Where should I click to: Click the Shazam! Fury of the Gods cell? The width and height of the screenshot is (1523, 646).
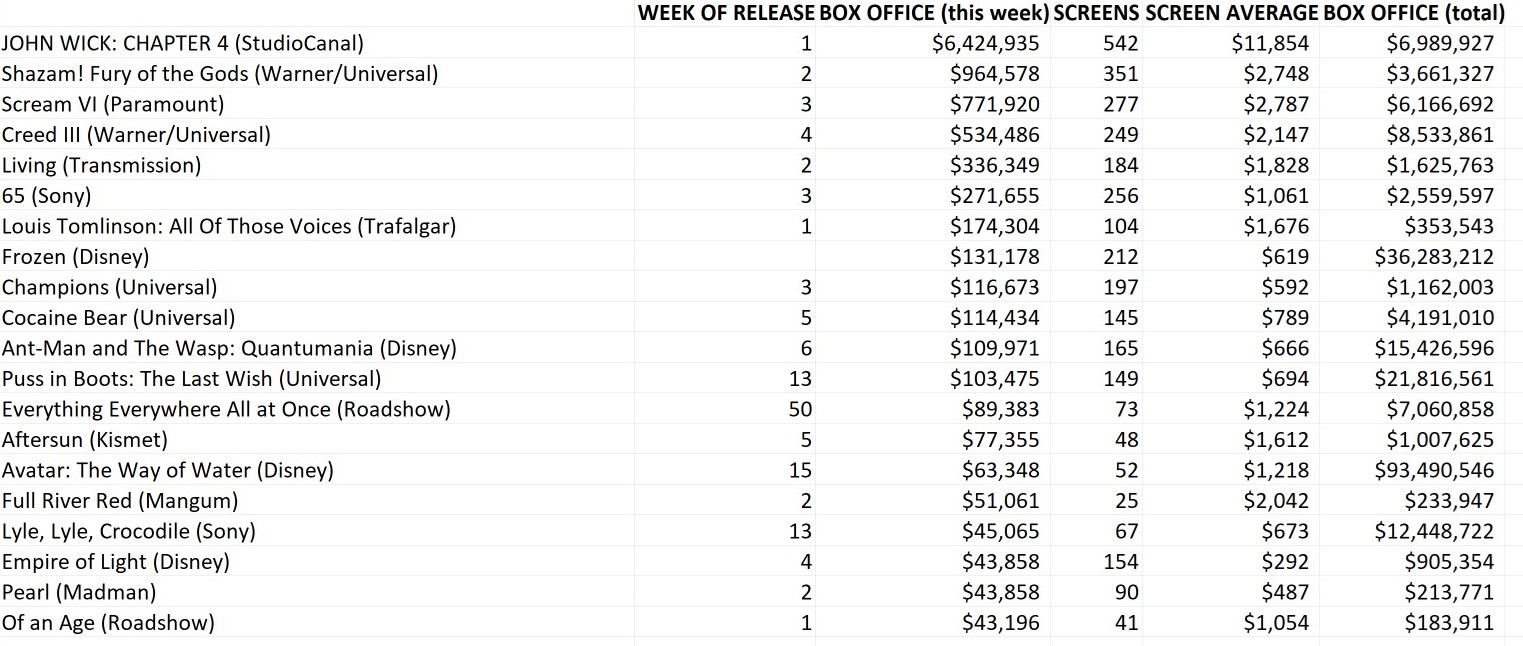coord(220,74)
